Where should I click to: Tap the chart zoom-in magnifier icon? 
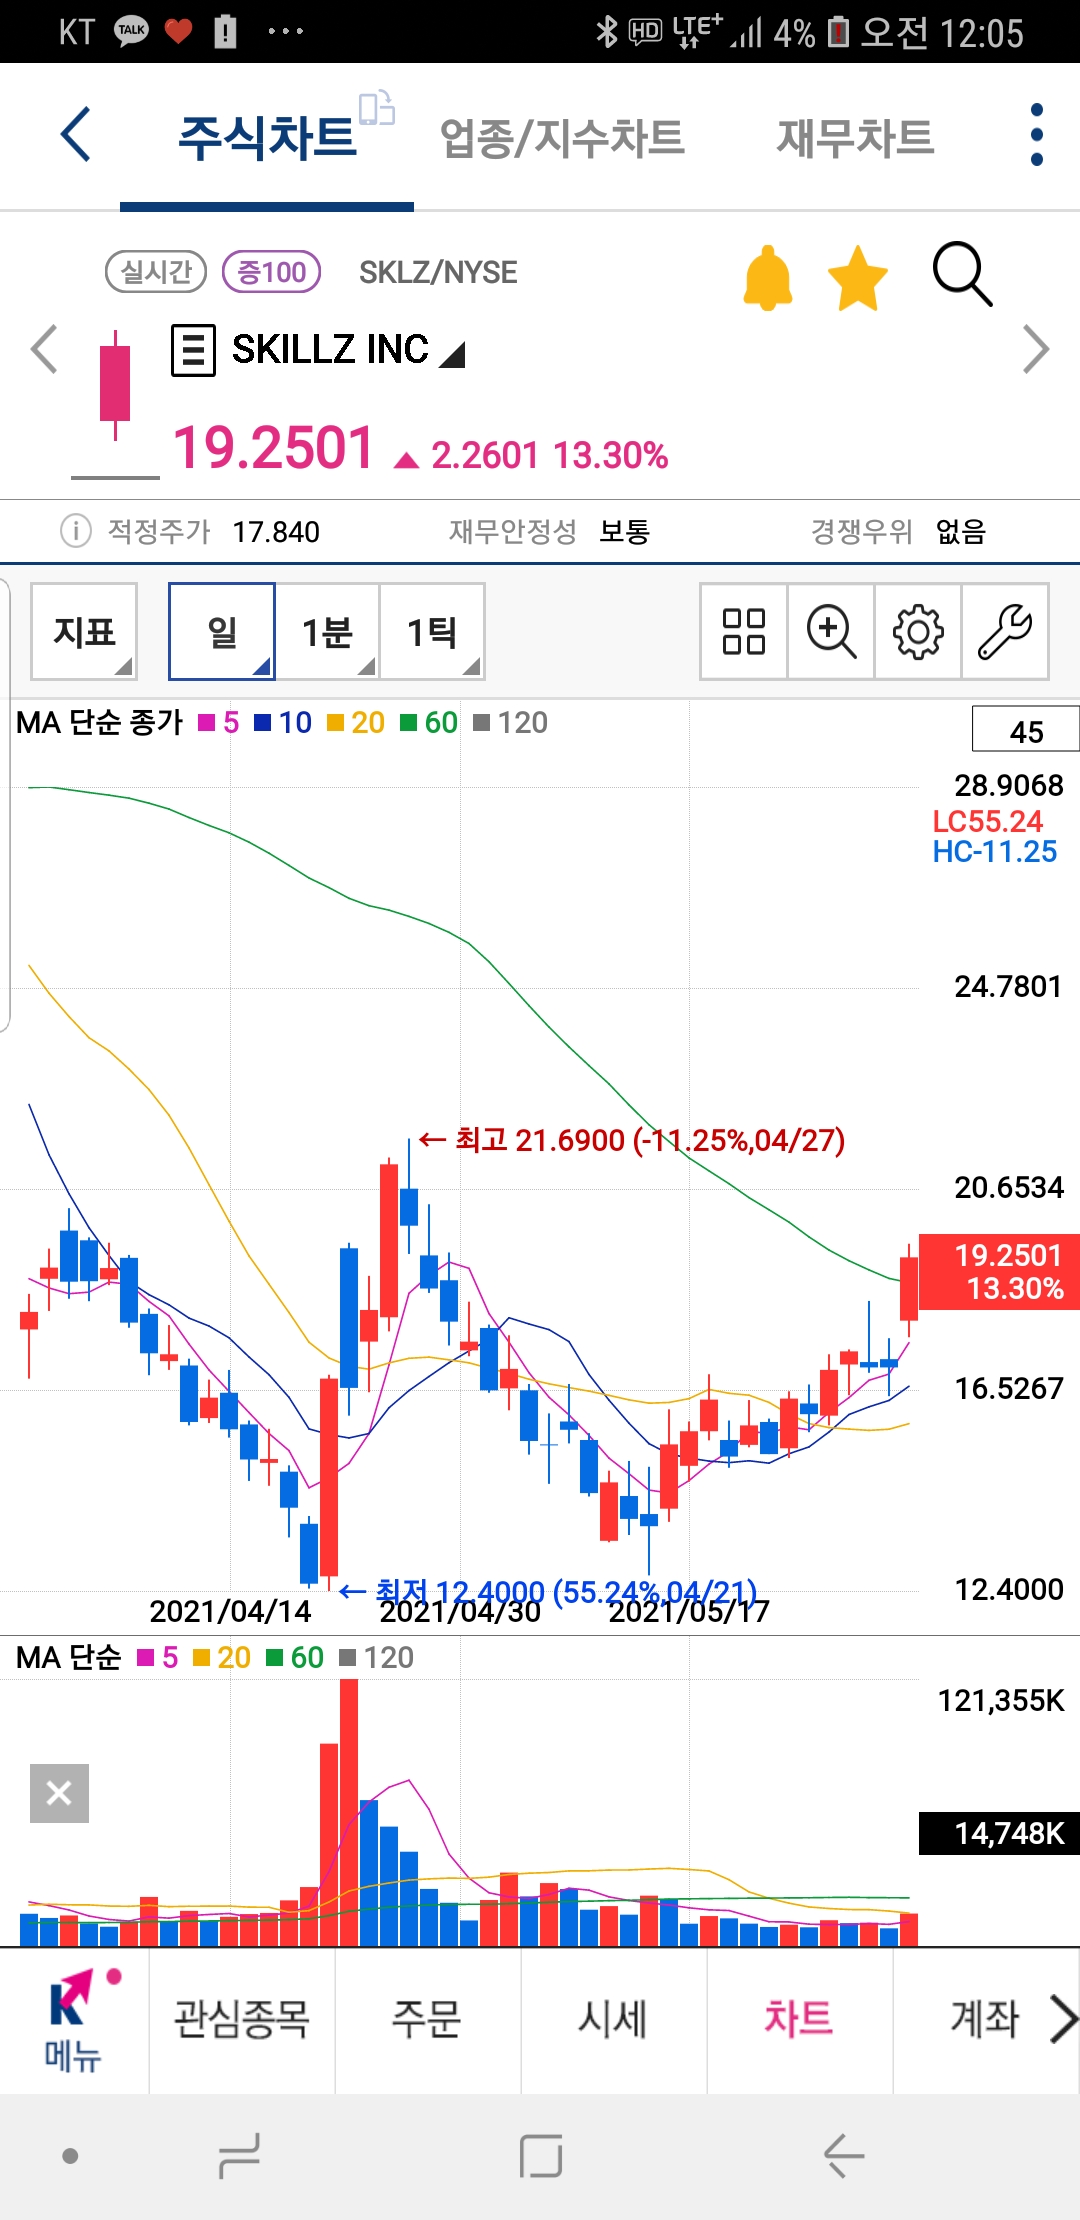(x=831, y=632)
